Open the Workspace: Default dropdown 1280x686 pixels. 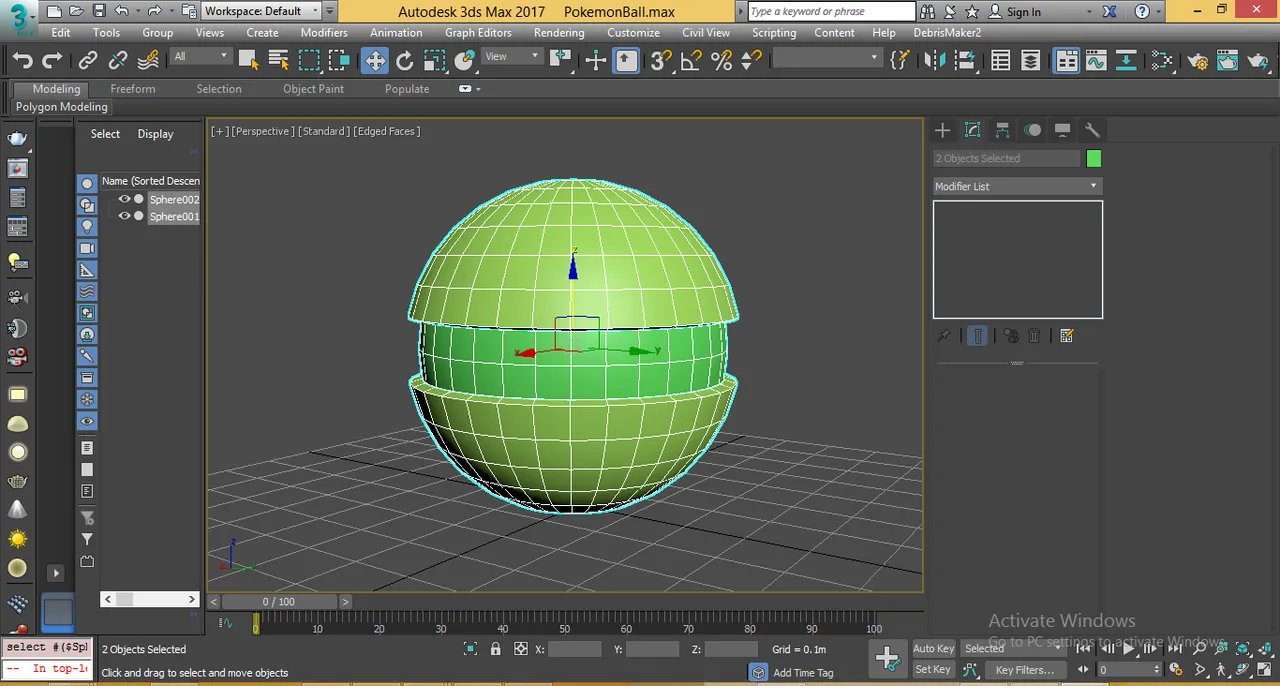pyautogui.click(x=261, y=11)
